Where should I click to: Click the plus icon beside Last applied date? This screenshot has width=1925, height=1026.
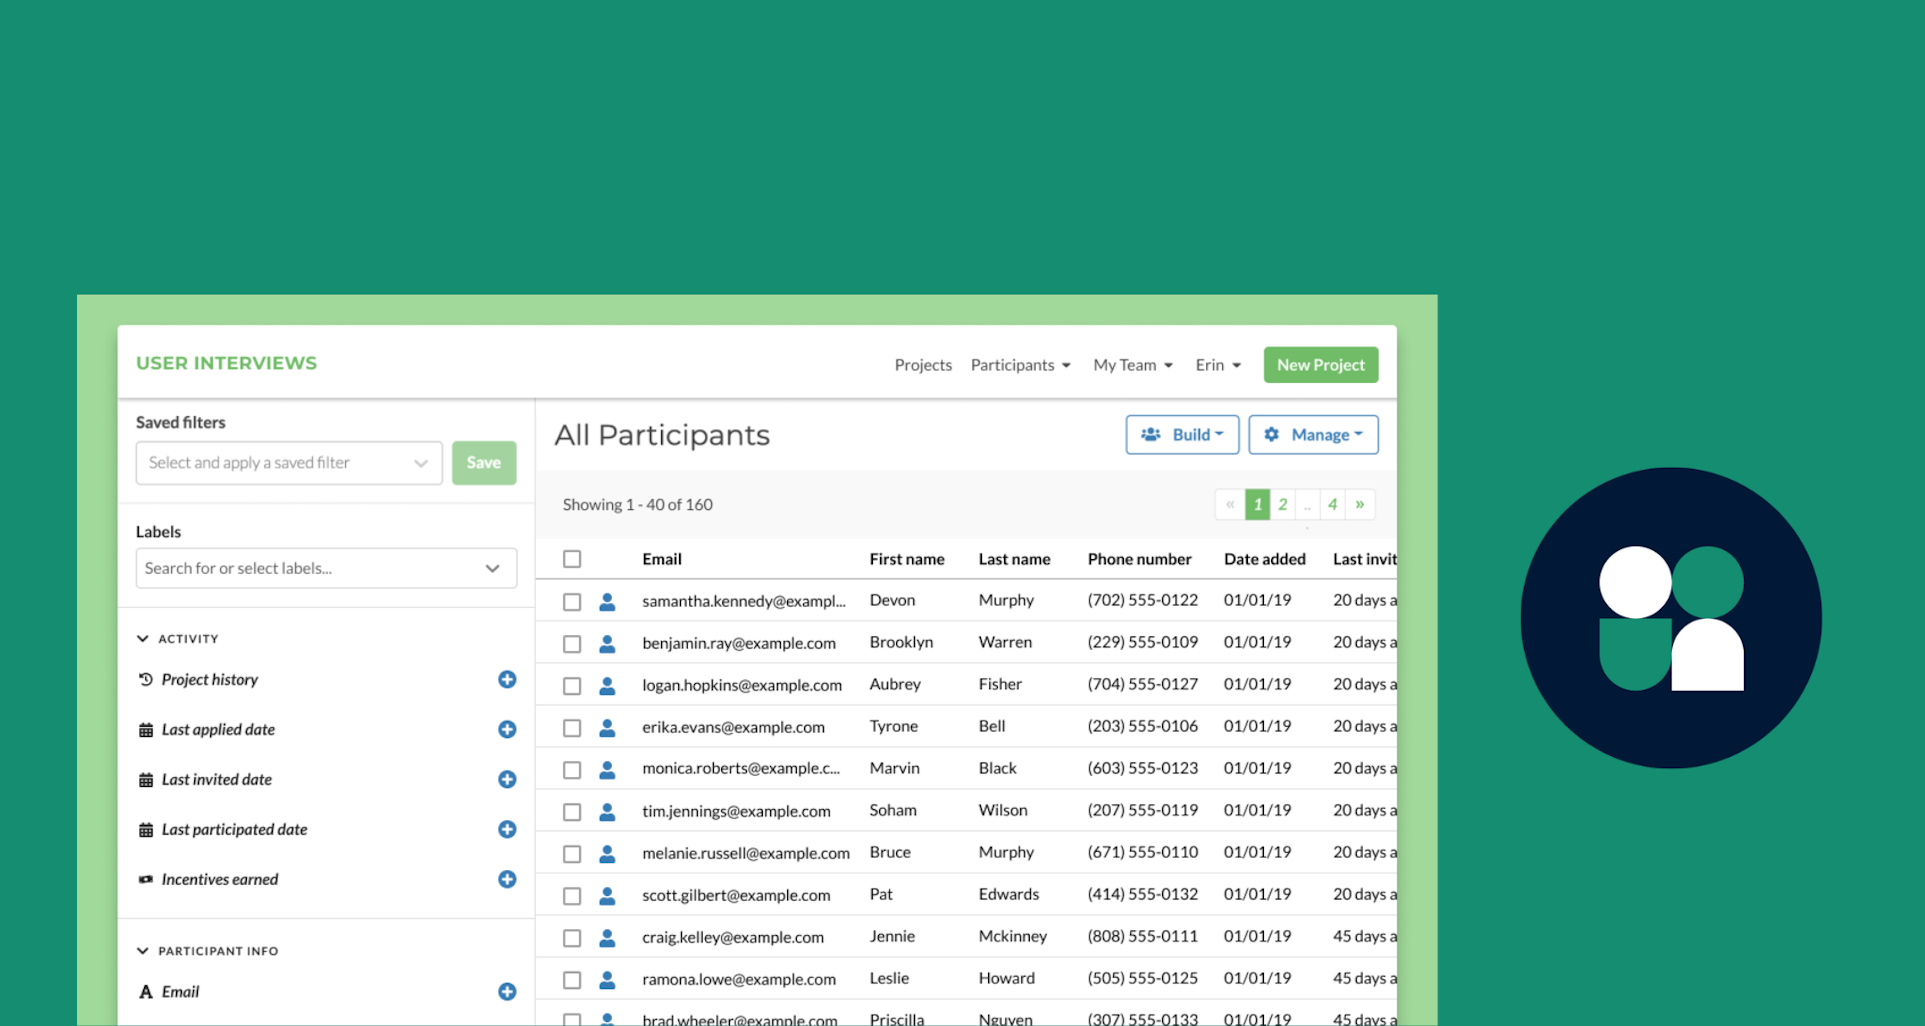(x=507, y=729)
